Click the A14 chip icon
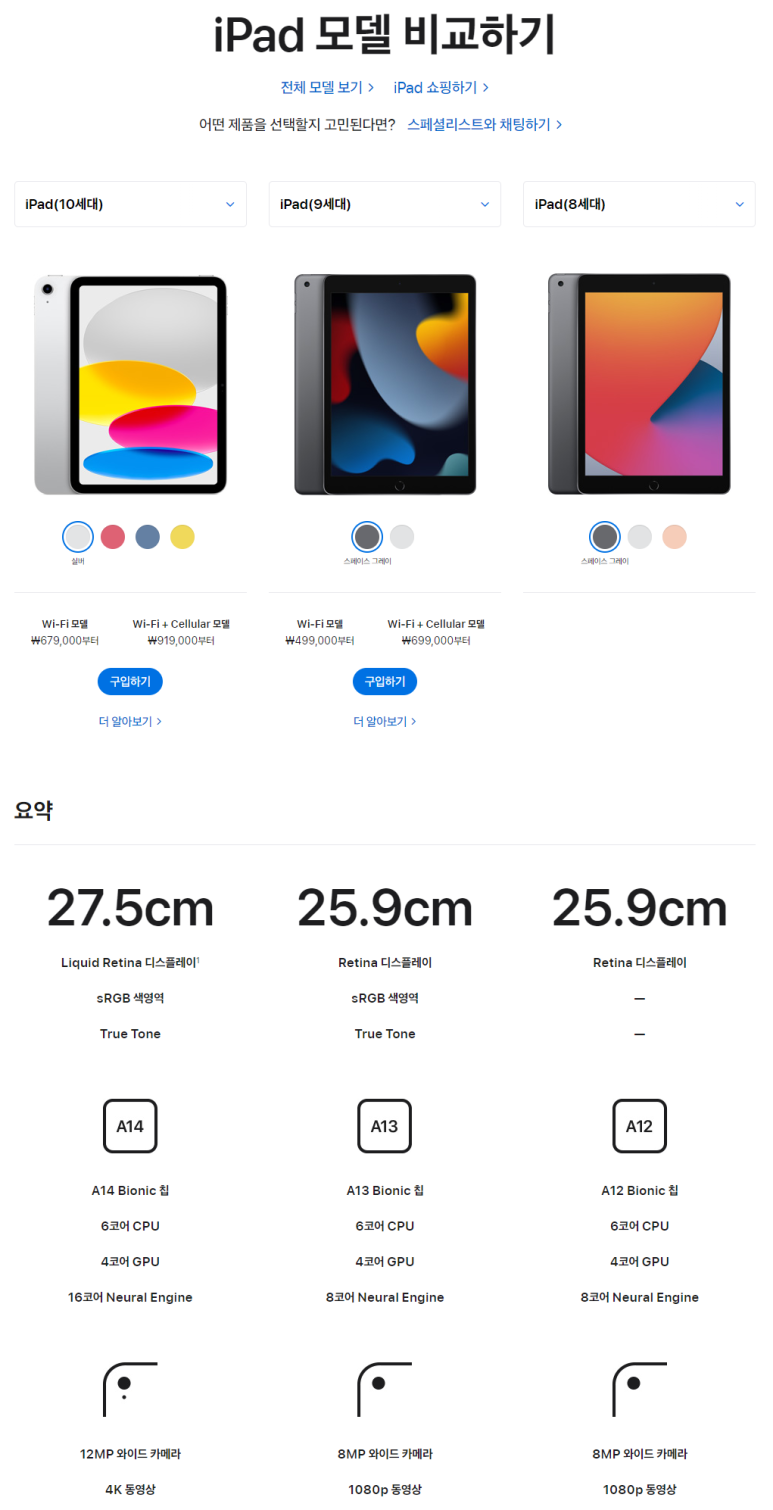The width and height of the screenshot is (773, 1510). pos(130,1126)
